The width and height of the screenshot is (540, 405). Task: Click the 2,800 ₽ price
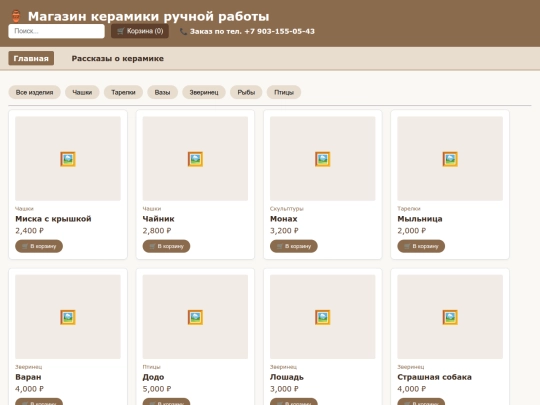157,231
